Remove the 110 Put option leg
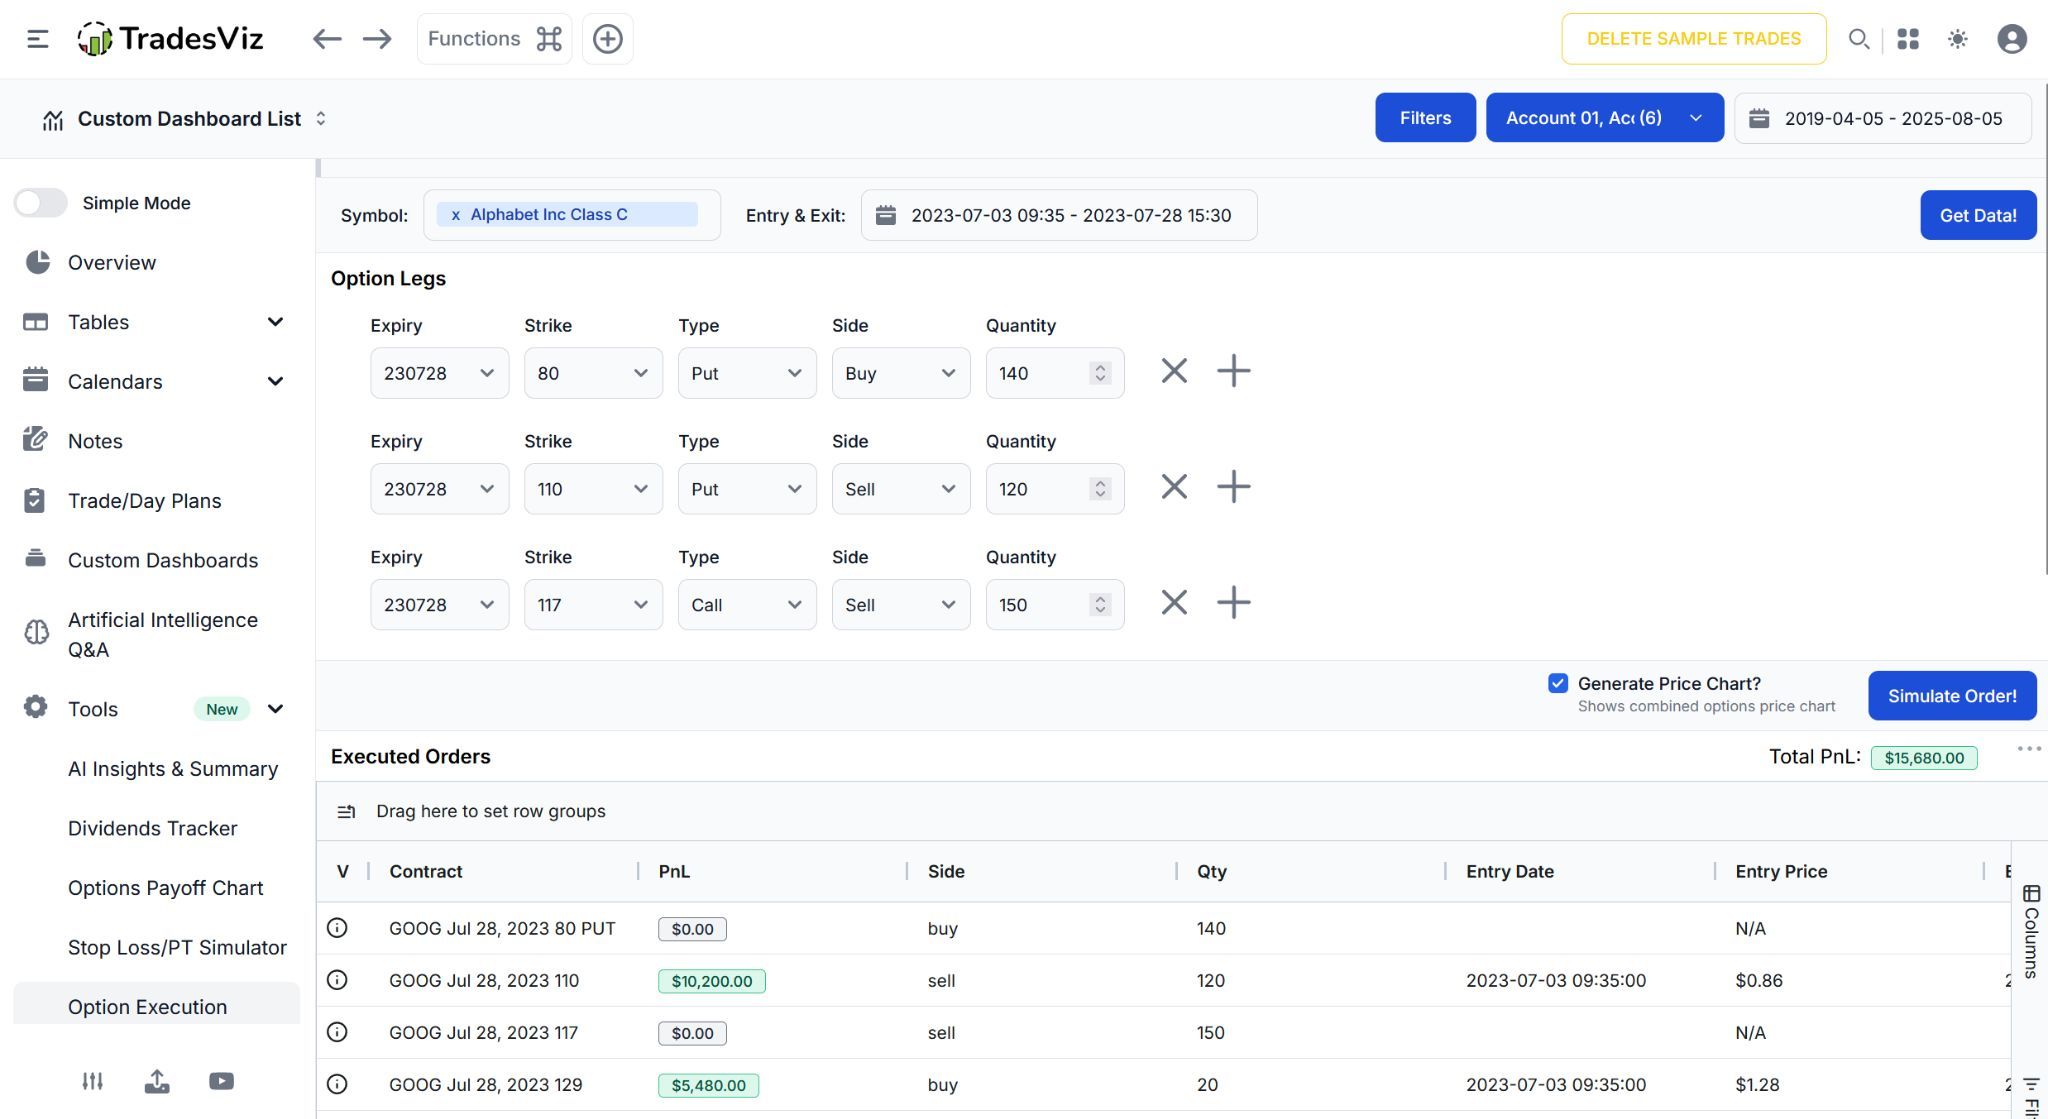Image resolution: width=2048 pixels, height=1119 pixels. point(1174,487)
